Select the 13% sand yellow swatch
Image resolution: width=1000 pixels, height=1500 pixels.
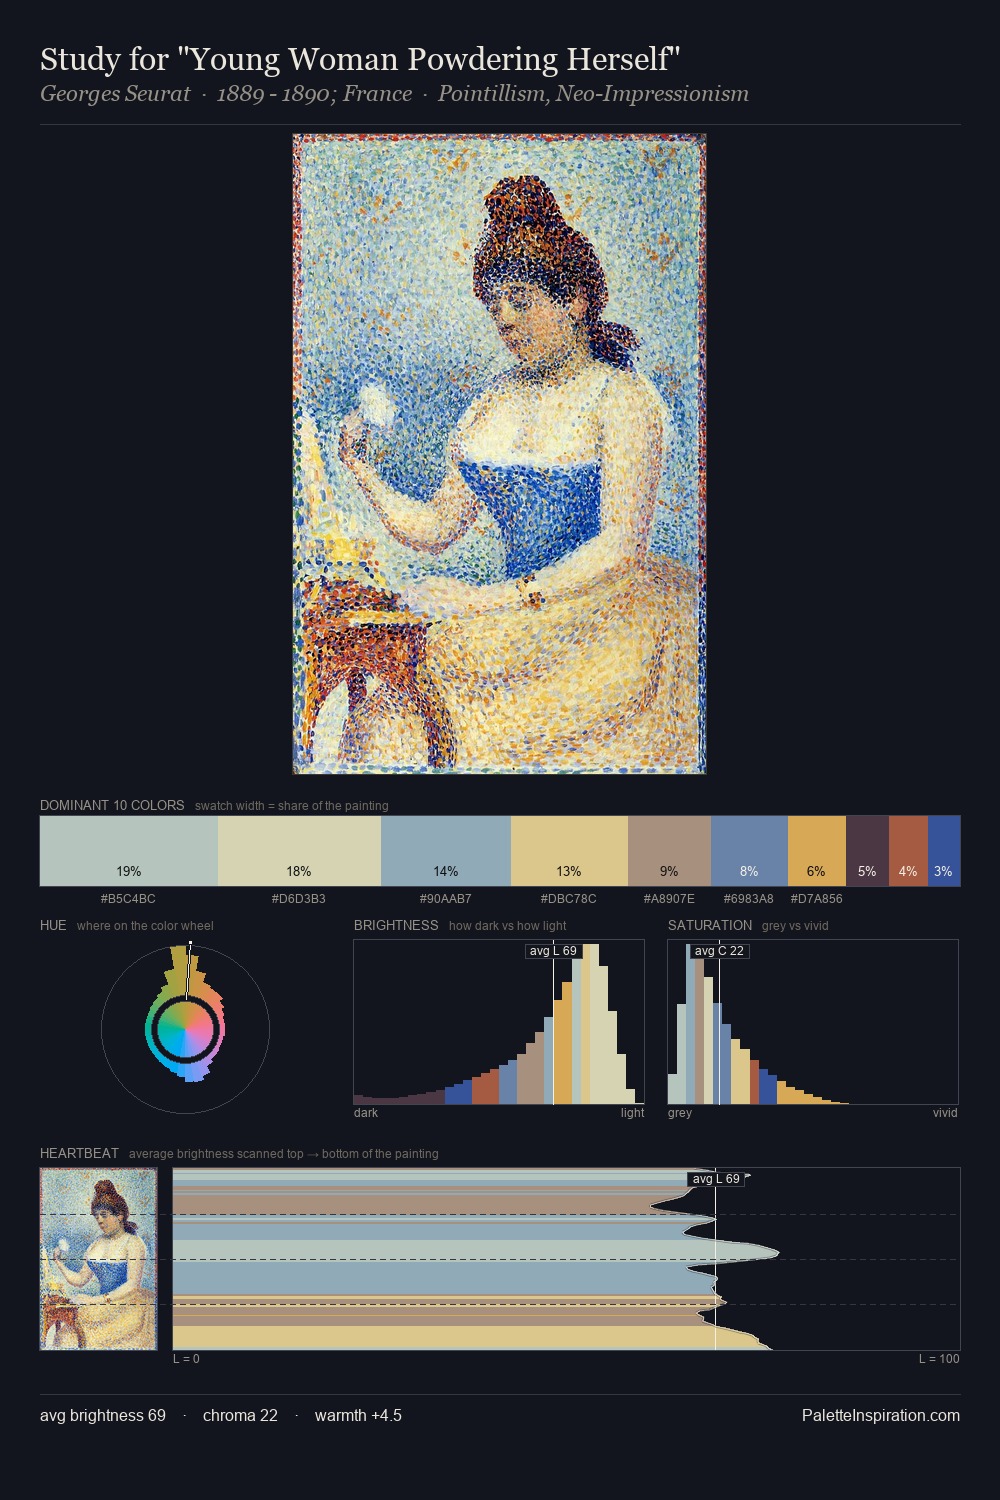click(569, 851)
